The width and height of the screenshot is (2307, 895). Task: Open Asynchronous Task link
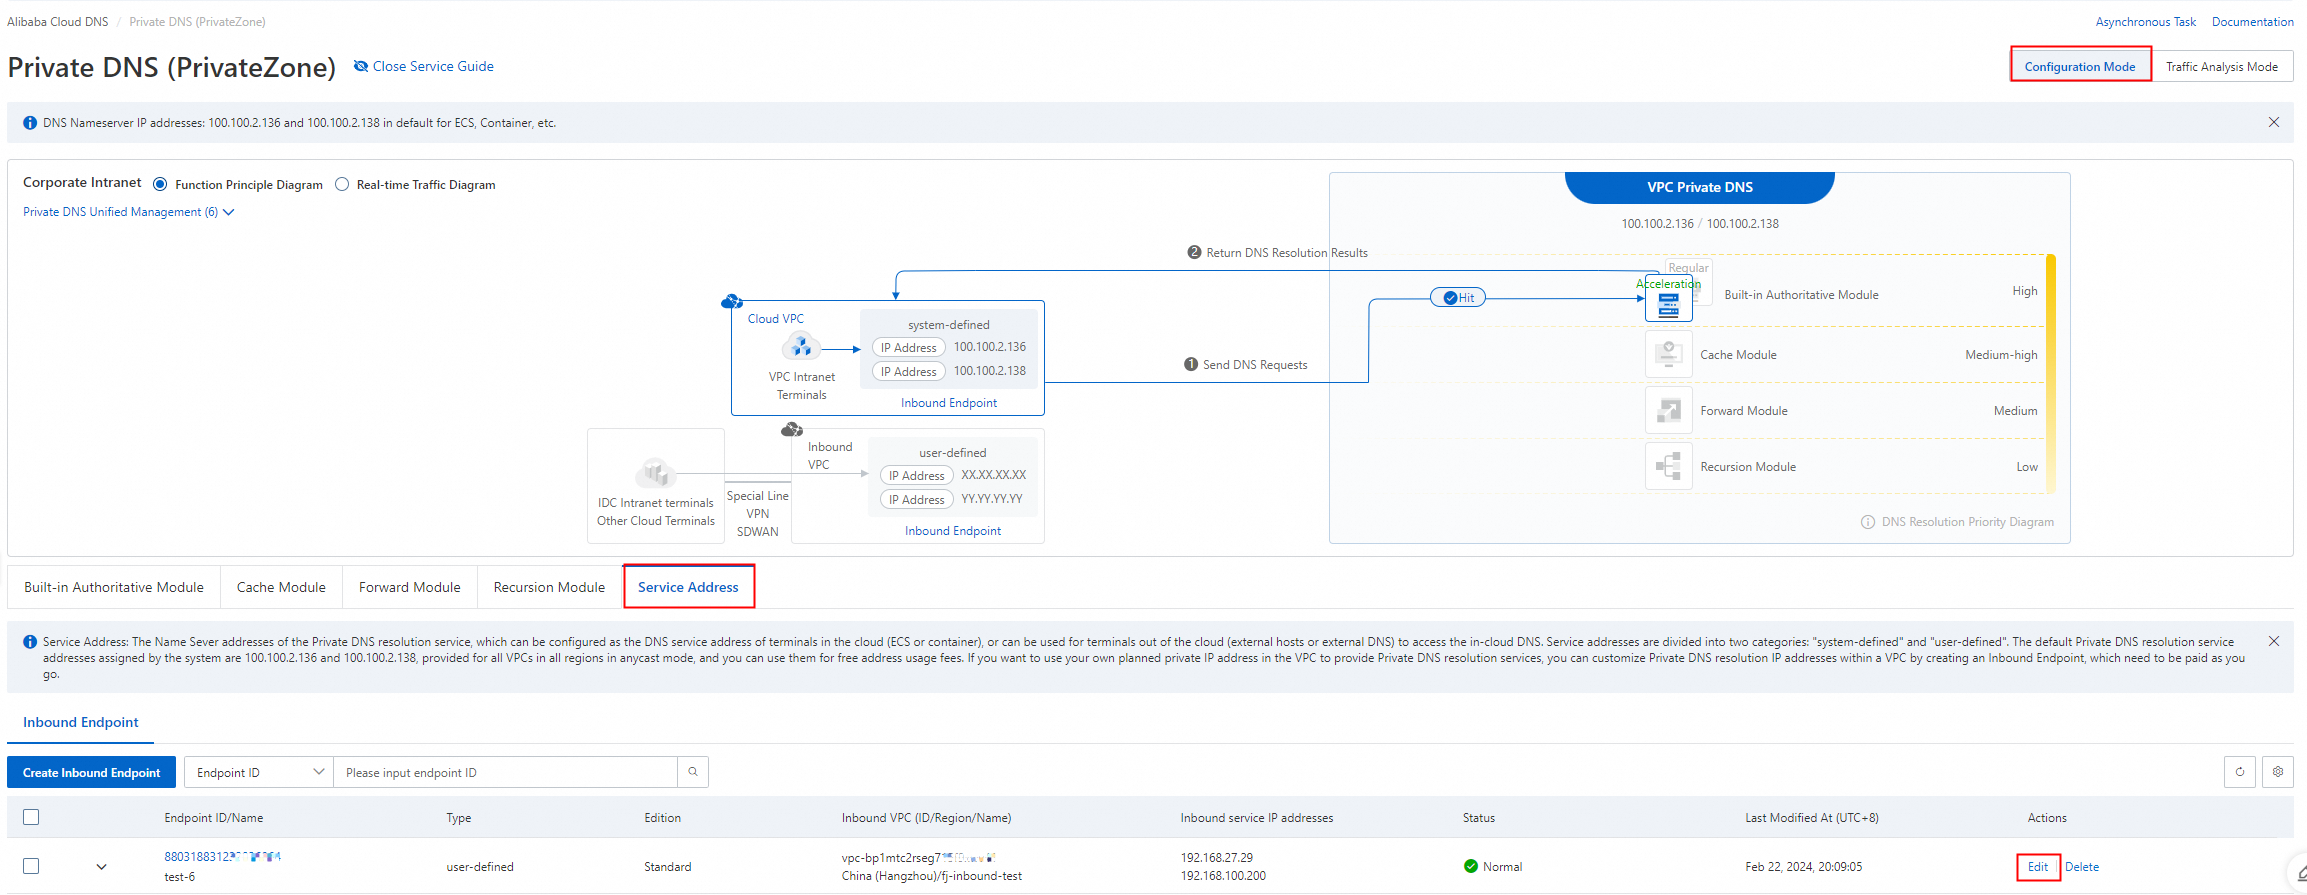click(x=2146, y=21)
